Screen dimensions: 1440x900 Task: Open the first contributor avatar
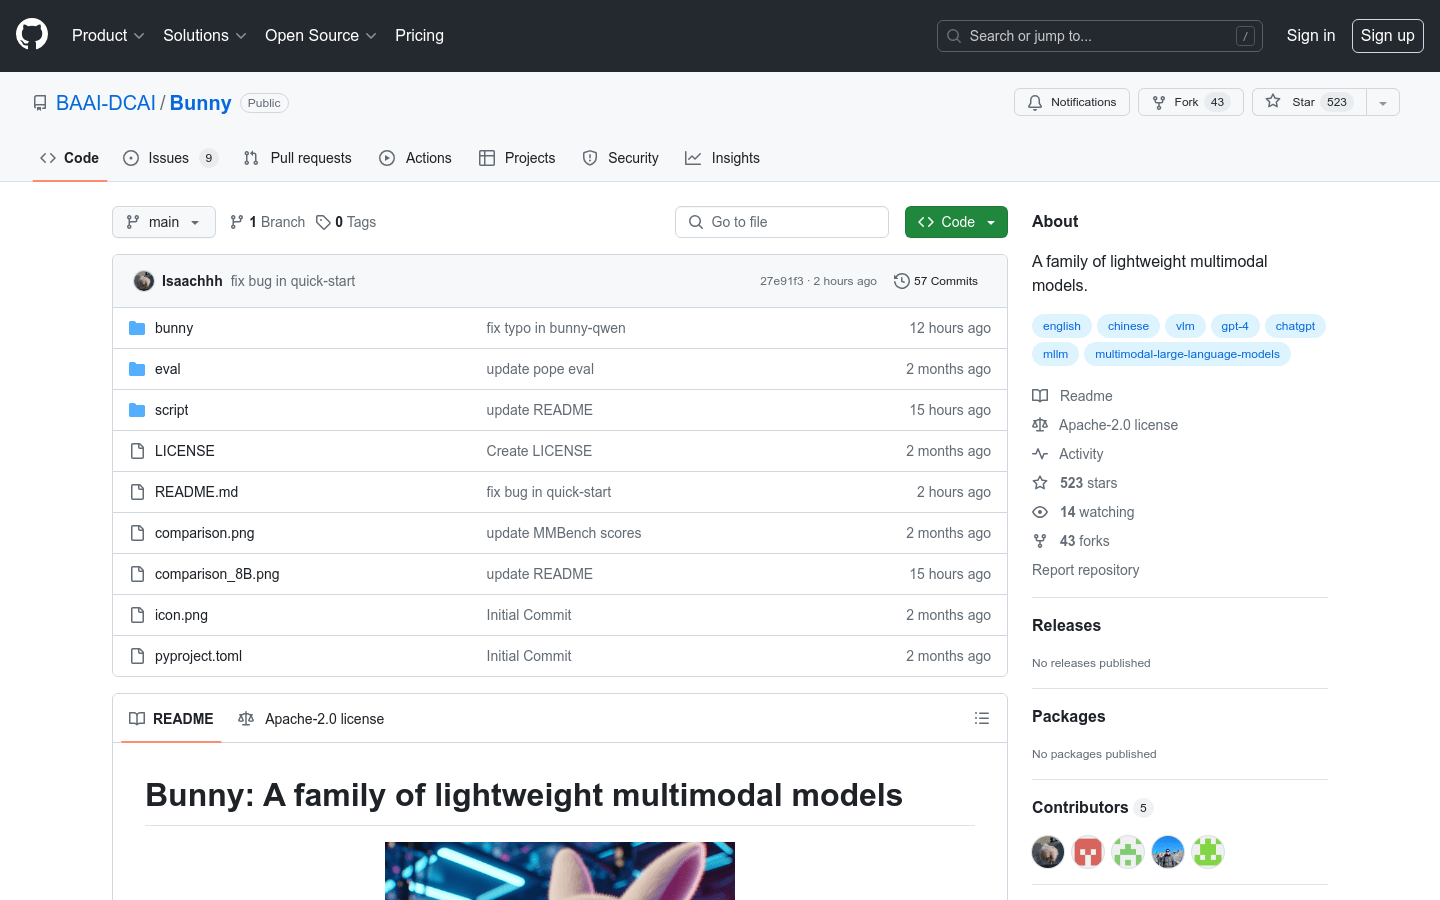point(1048,852)
